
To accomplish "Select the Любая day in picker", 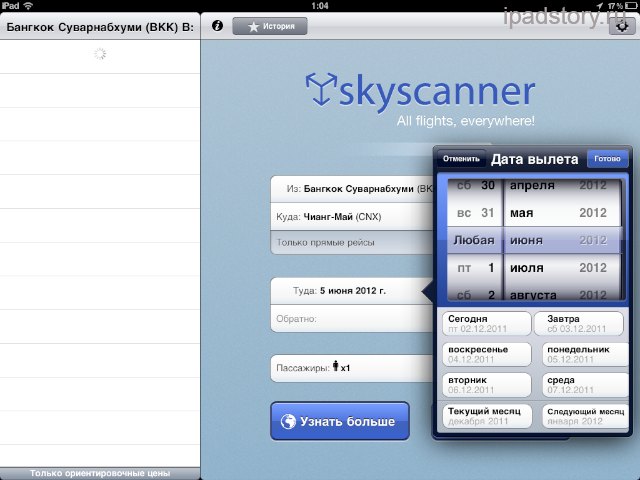I will point(474,240).
